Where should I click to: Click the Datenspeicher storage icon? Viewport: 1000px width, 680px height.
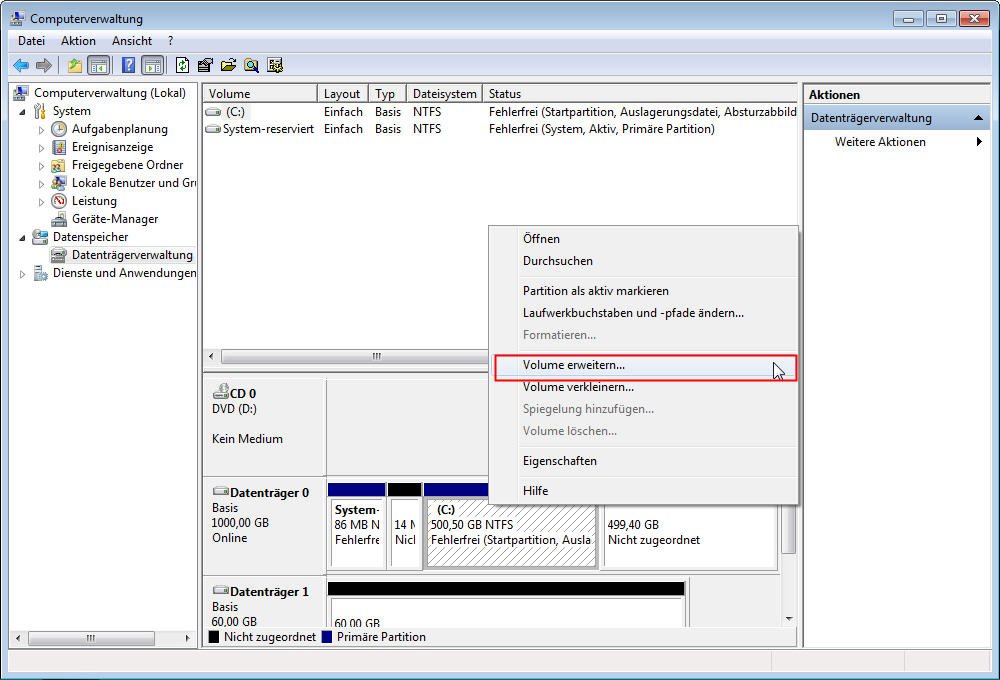click(40, 237)
